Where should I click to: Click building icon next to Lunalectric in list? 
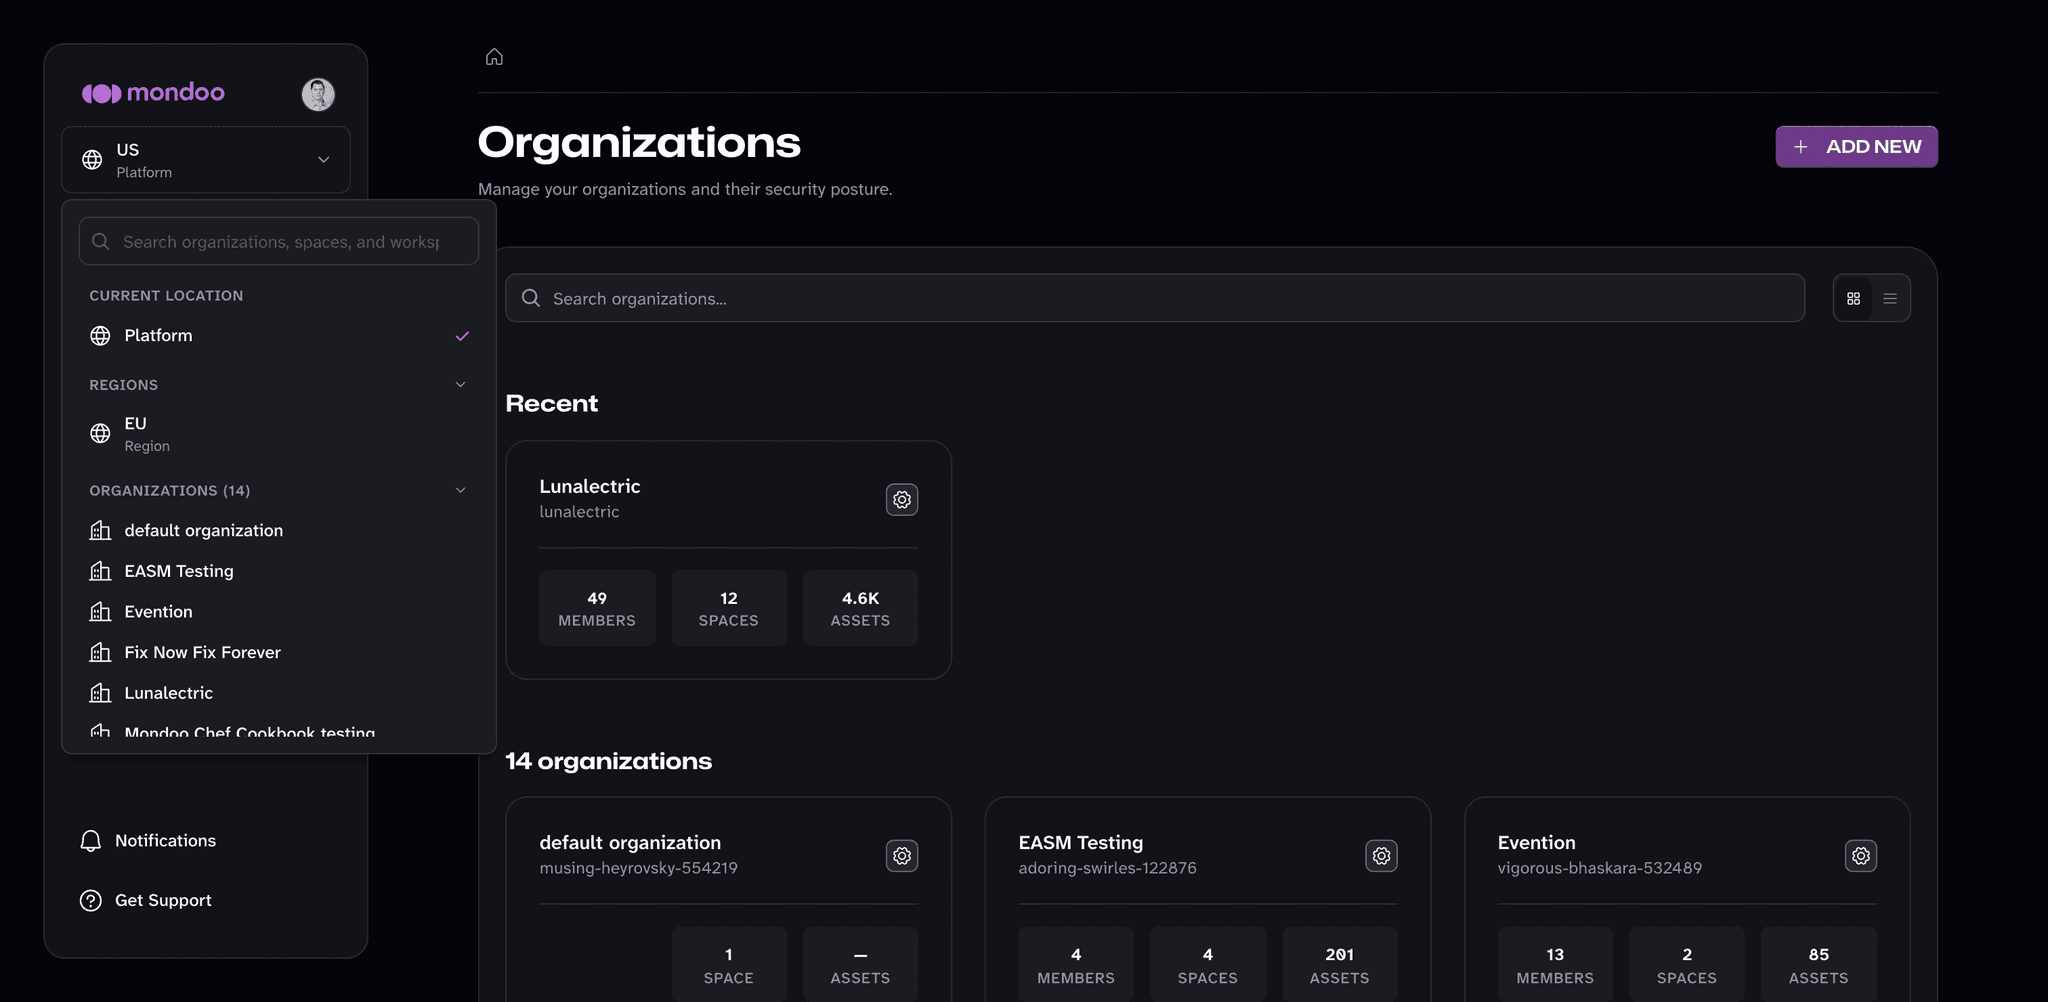pos(100,693)
